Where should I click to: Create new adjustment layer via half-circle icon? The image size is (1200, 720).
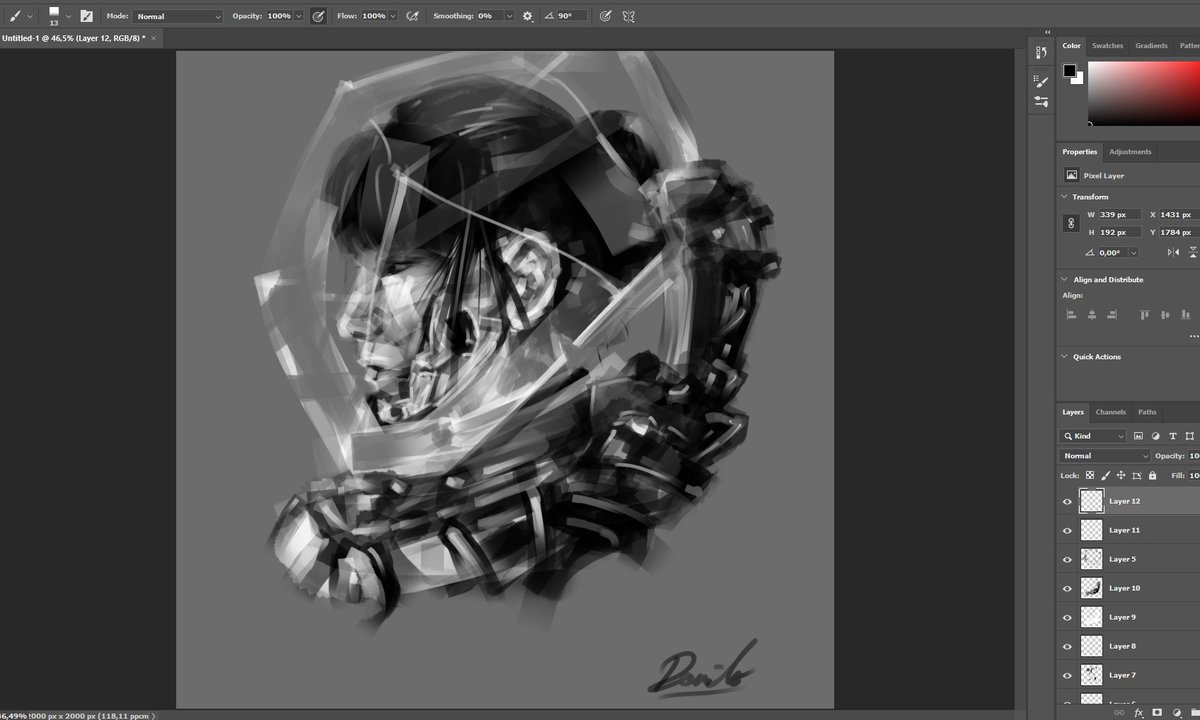click(1177, 711)
